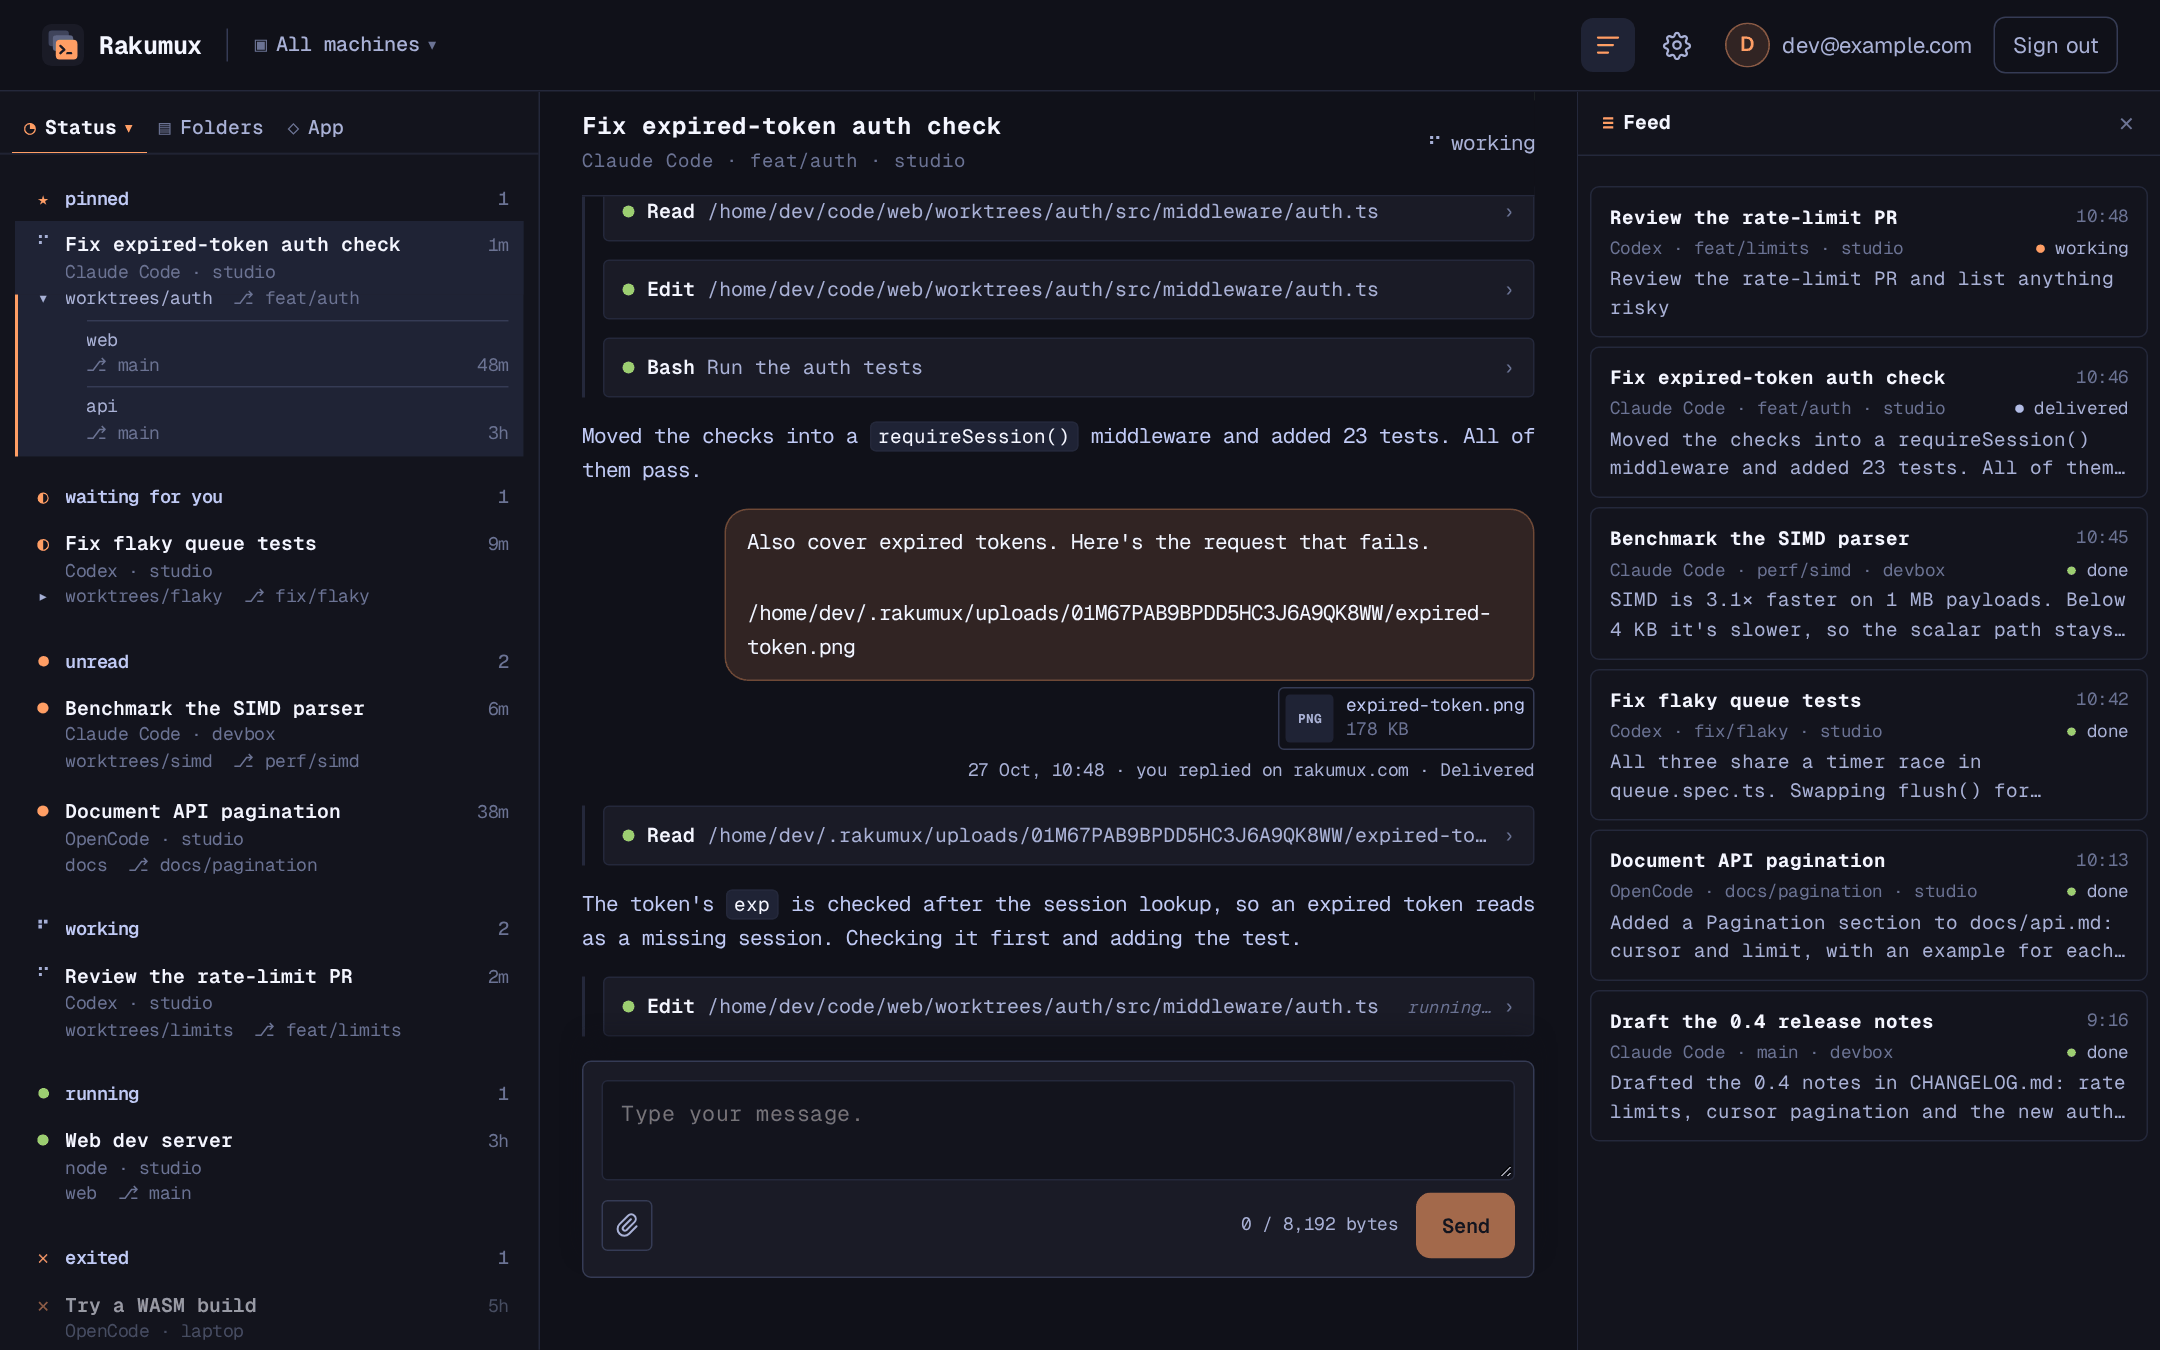Switch to the Folders tab
Viewport: 2160px width, 1350px height.
211,128
